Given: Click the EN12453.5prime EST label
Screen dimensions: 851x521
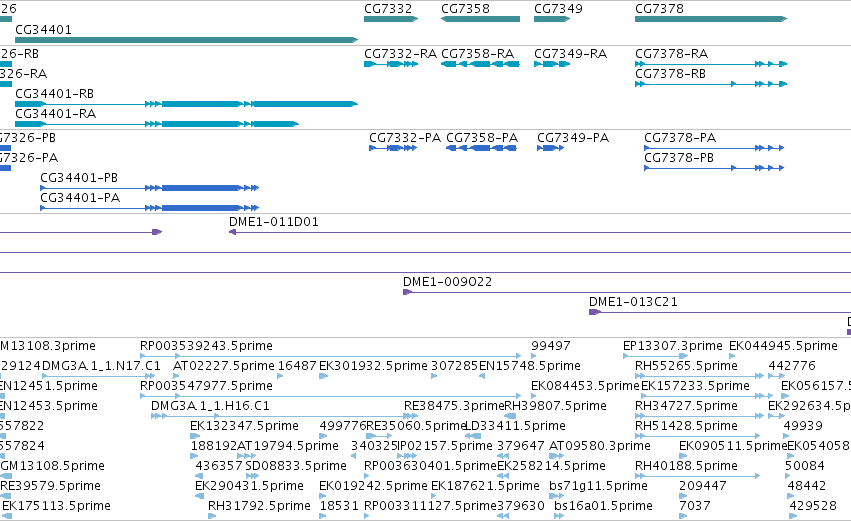Looking at the screenshot, I should (49, 406).
